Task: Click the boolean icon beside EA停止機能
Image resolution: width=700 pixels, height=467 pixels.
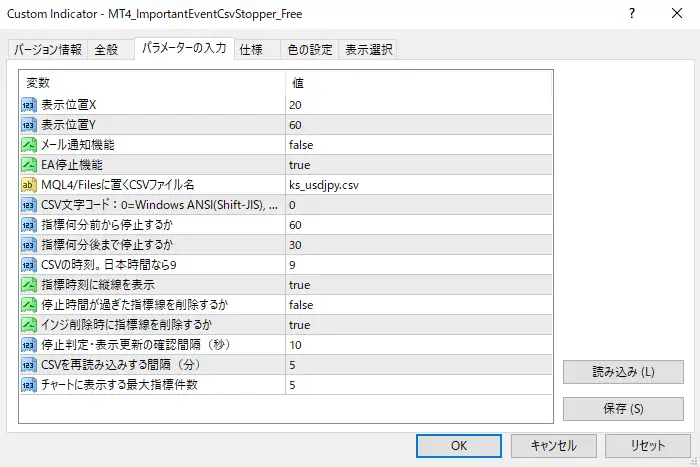Action: point(29,165)
